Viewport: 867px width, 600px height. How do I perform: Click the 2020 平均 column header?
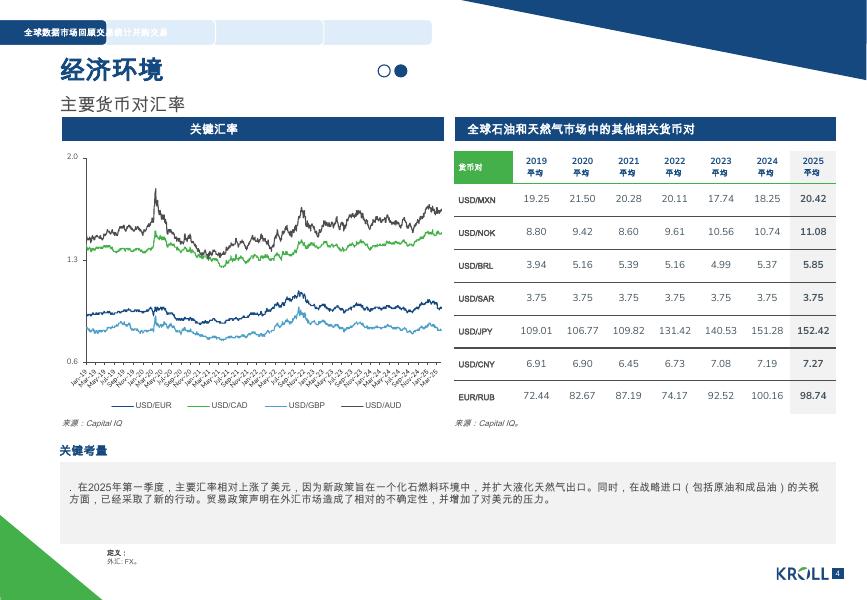click(582, 166)
